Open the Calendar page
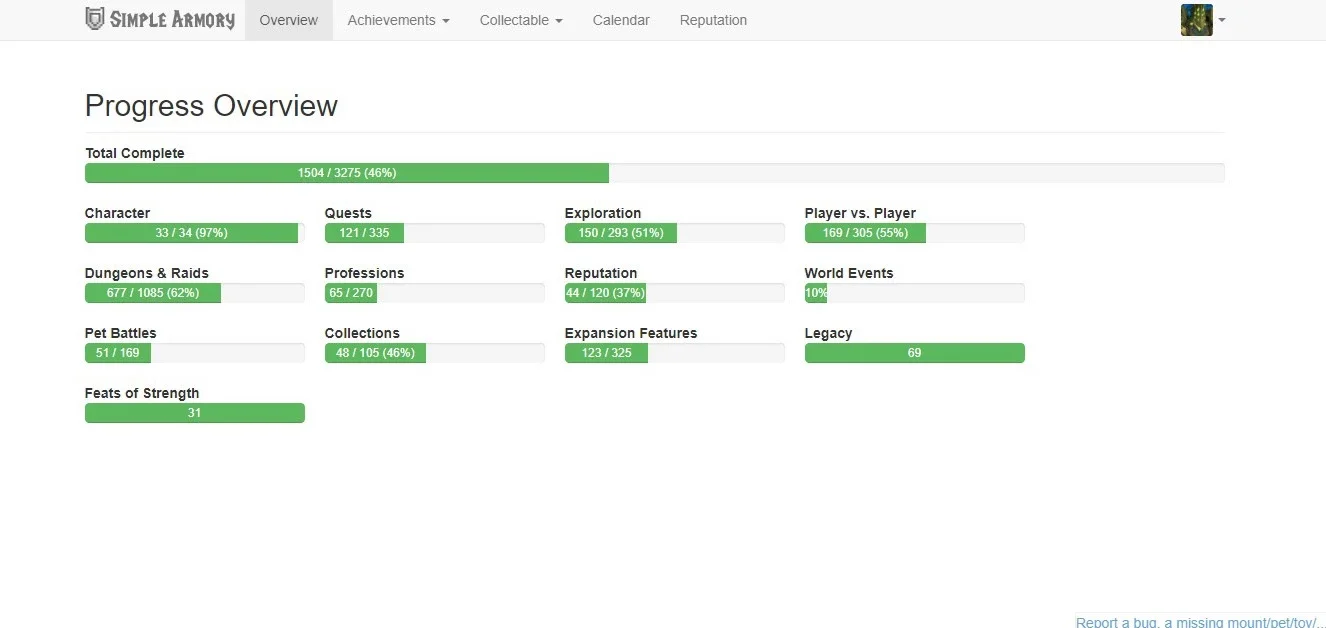Image resolution: width=1326 pixels, height=628 pixels. (x=621, y=20)
